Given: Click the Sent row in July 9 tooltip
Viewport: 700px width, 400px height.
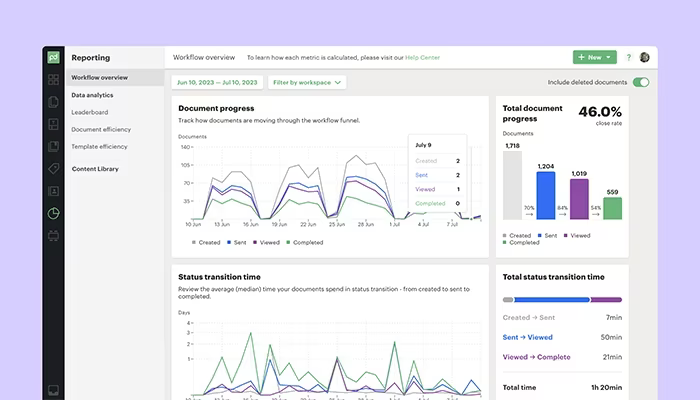Looking at the screenshot, I should (x=438, y=175).
